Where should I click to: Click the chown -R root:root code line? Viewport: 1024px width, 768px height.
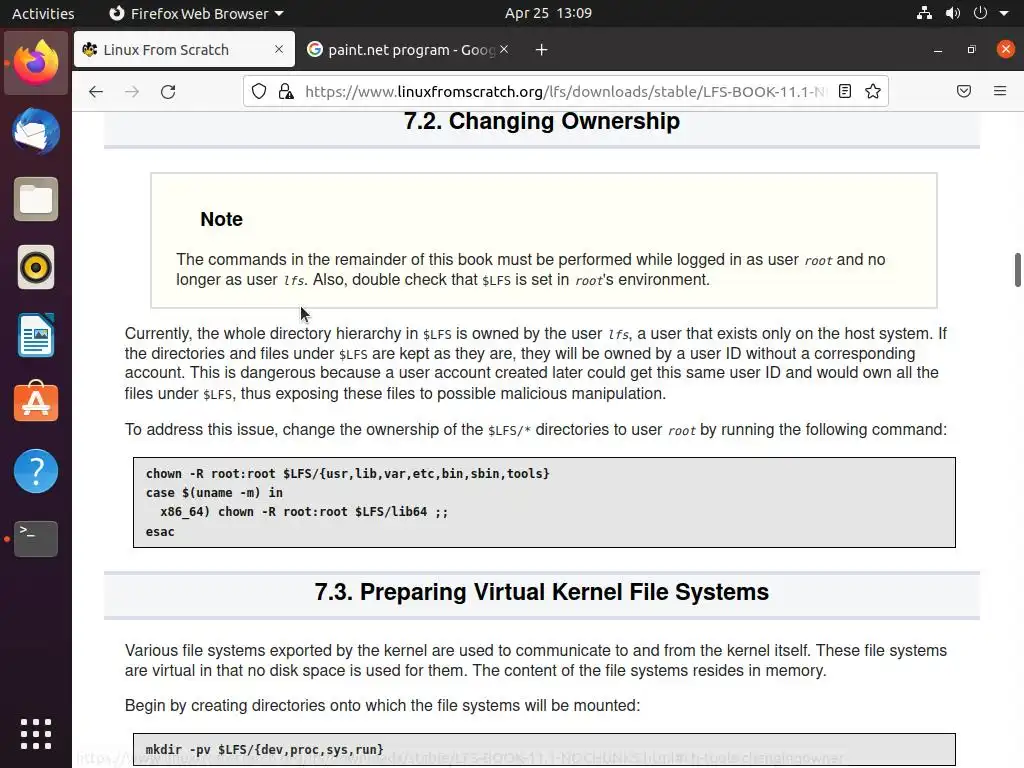(x=347, y=473)
